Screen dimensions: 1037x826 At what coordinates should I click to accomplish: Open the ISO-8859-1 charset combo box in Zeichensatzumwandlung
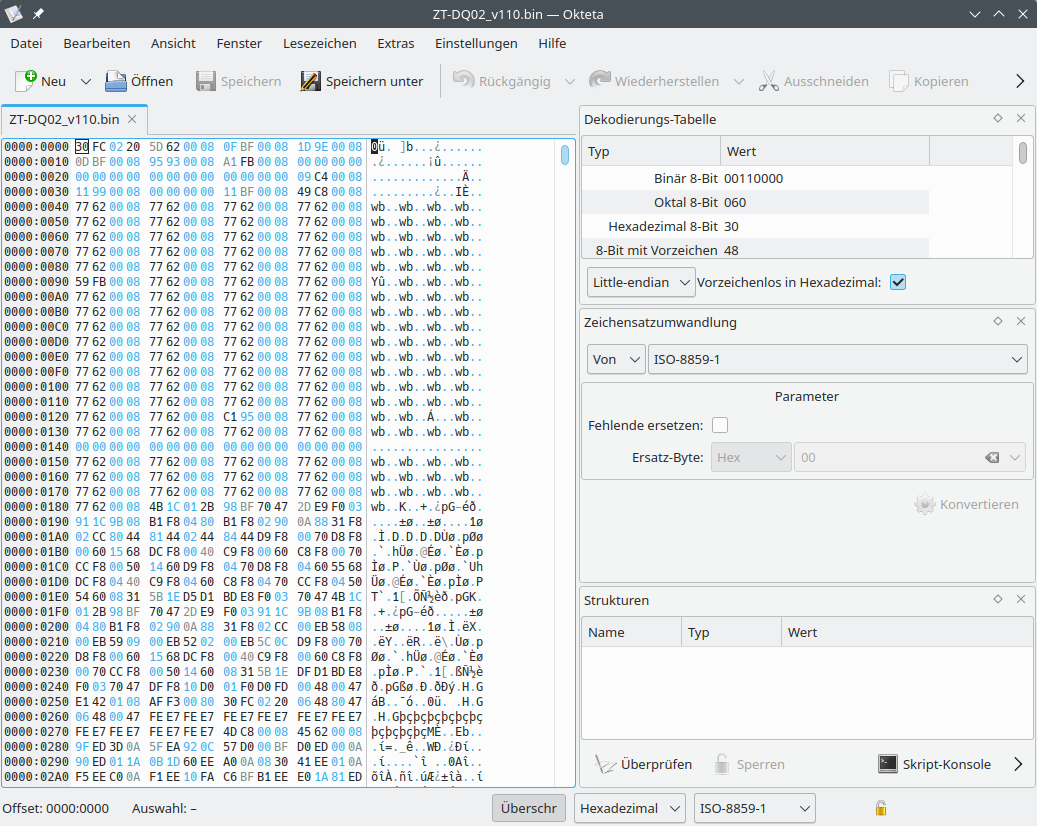(837, 359)
